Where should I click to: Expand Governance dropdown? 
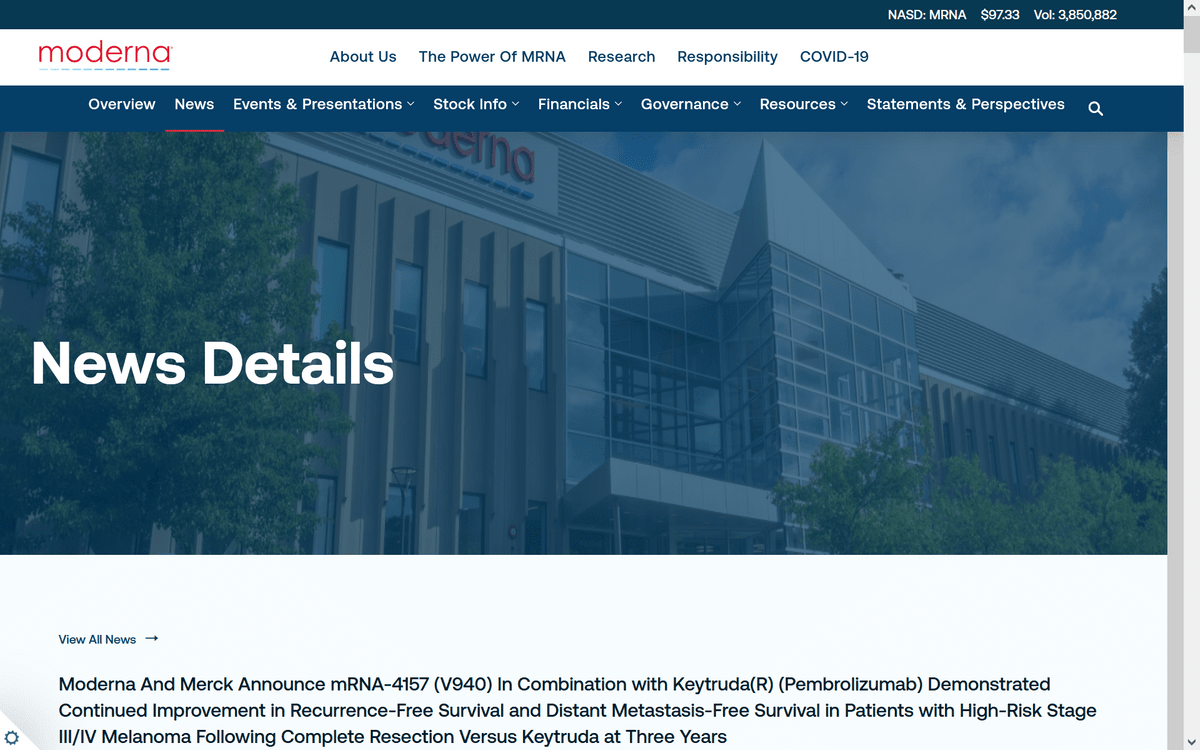click(x=691, y=104)
